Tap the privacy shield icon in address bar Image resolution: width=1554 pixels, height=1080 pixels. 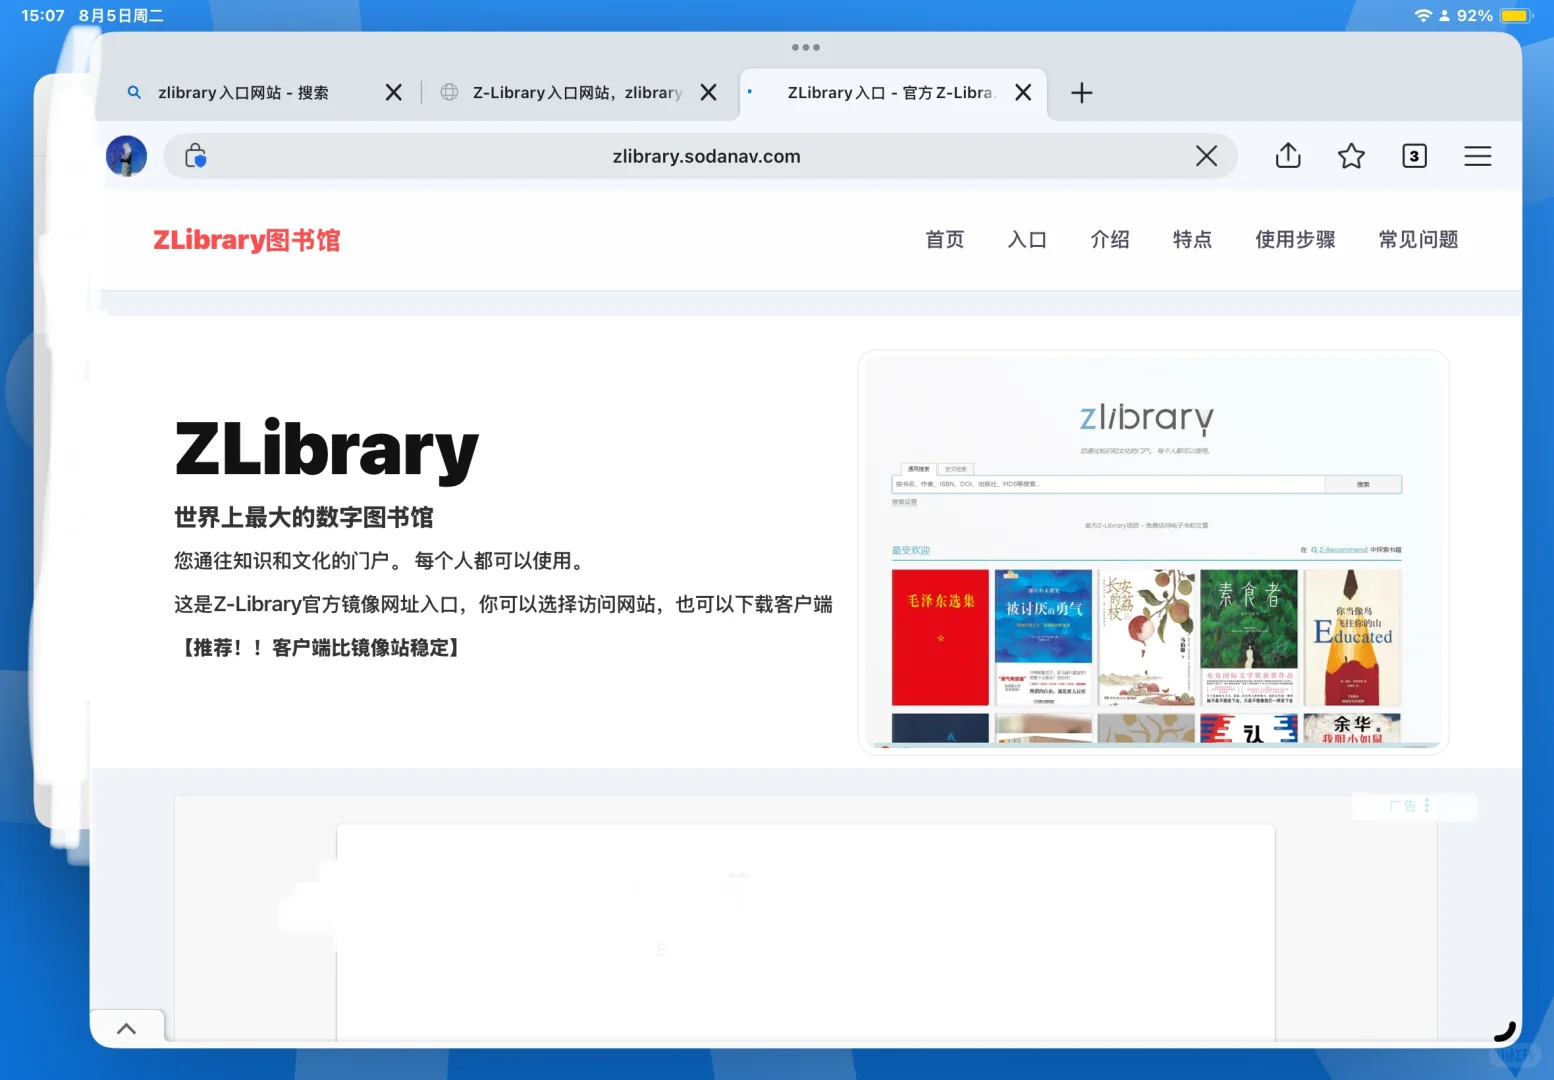pos(196,156)
